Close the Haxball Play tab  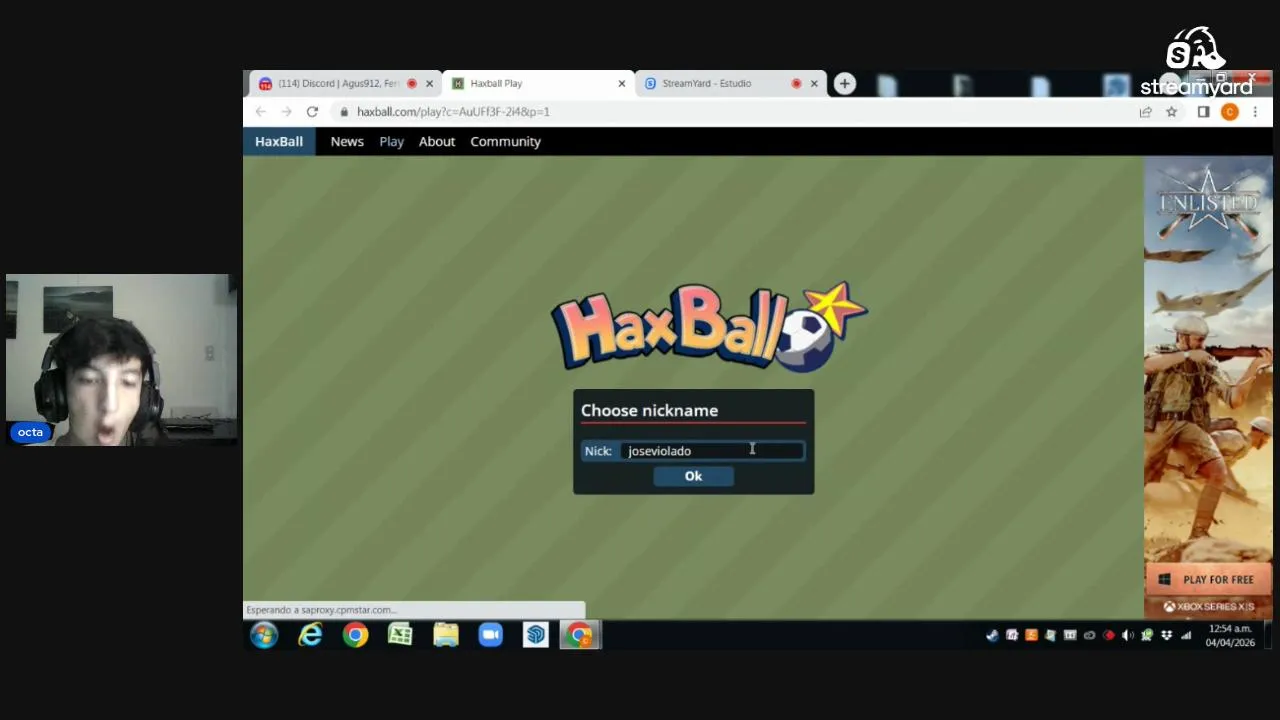[621, 83]
